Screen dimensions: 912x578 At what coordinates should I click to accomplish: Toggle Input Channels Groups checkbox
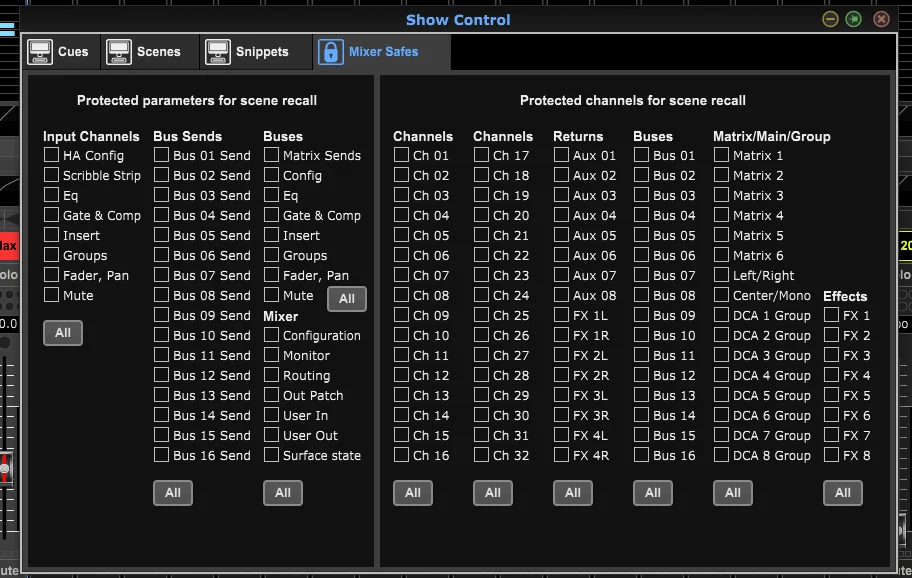click(x=51, y=255)
